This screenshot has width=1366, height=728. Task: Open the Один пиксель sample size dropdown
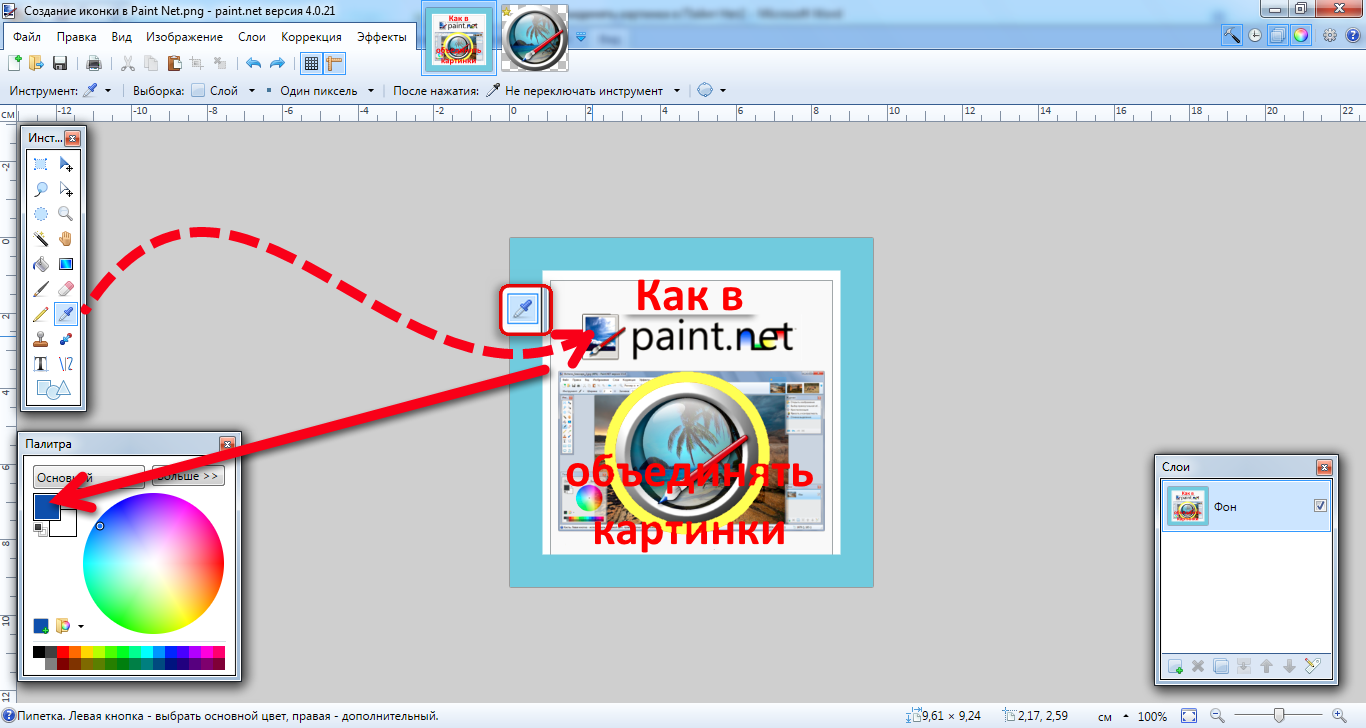click(319, 90)
